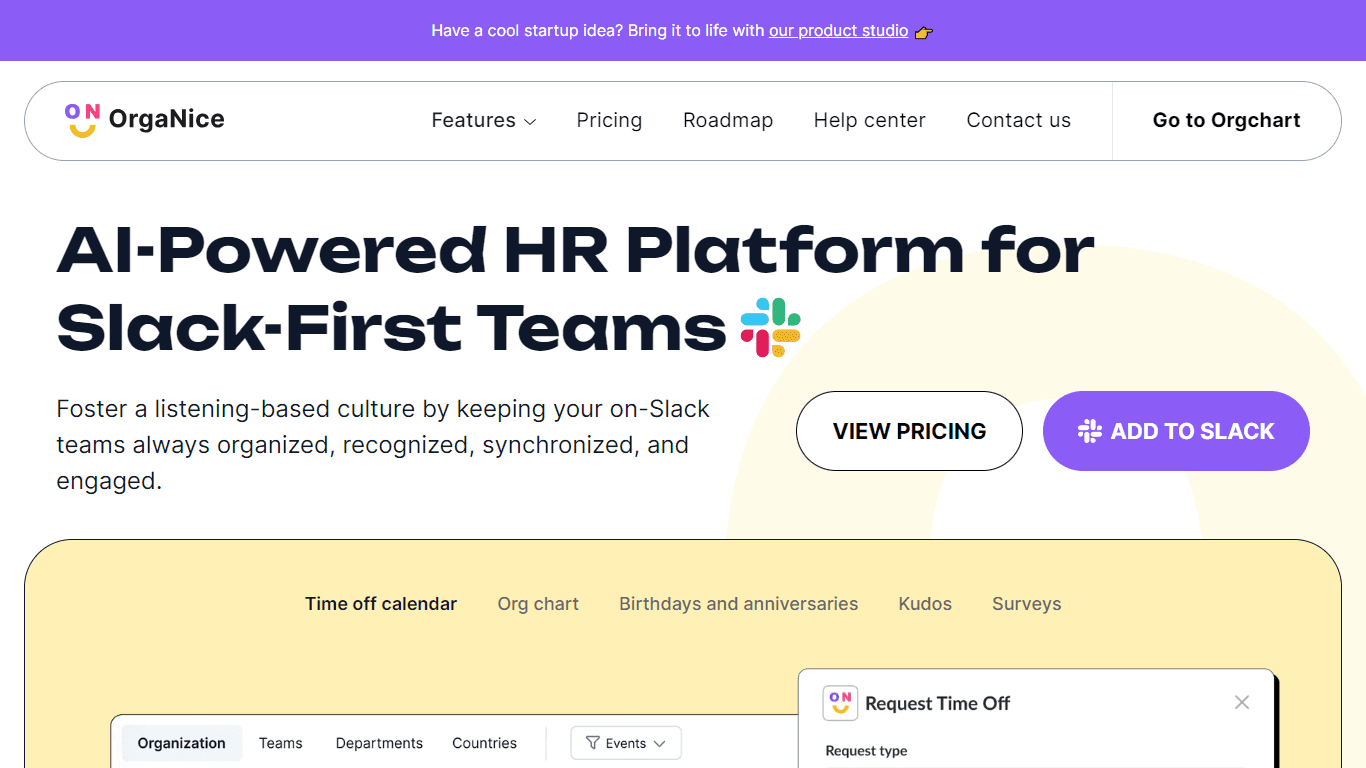Screen dimensions: 1366x768
Task: Select the Countries view tab
Action: [x=484, y=743]
